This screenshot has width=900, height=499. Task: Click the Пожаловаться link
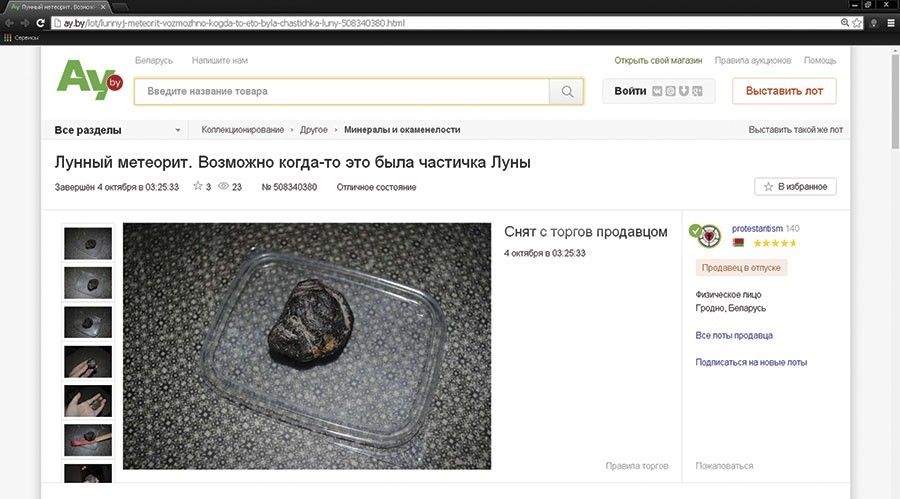(x=724, y=466)
